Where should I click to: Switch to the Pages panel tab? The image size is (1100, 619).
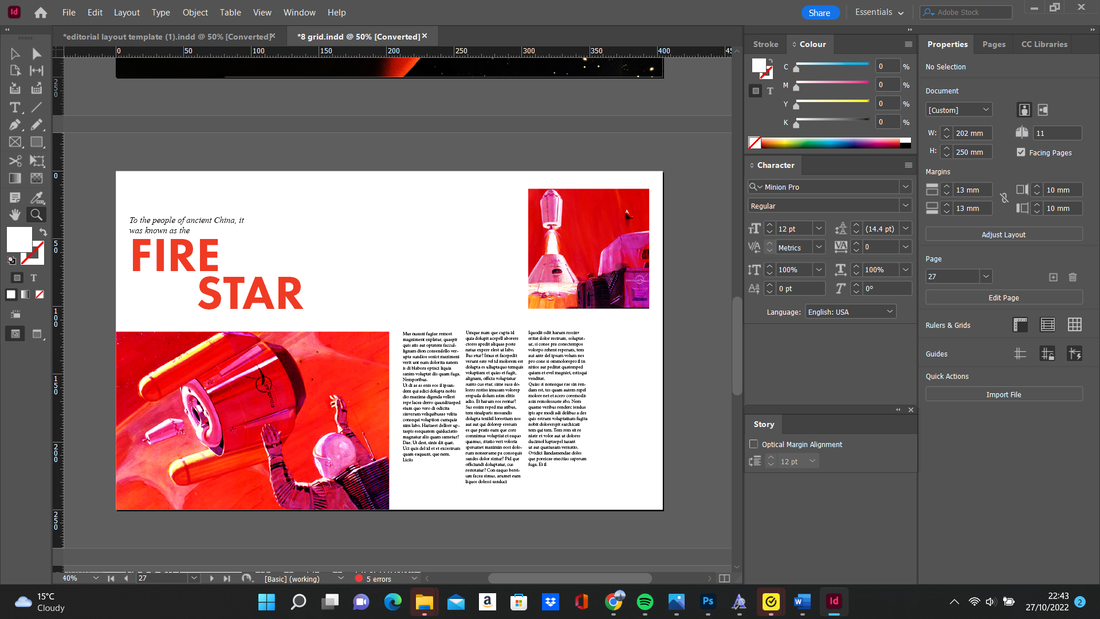993,44
